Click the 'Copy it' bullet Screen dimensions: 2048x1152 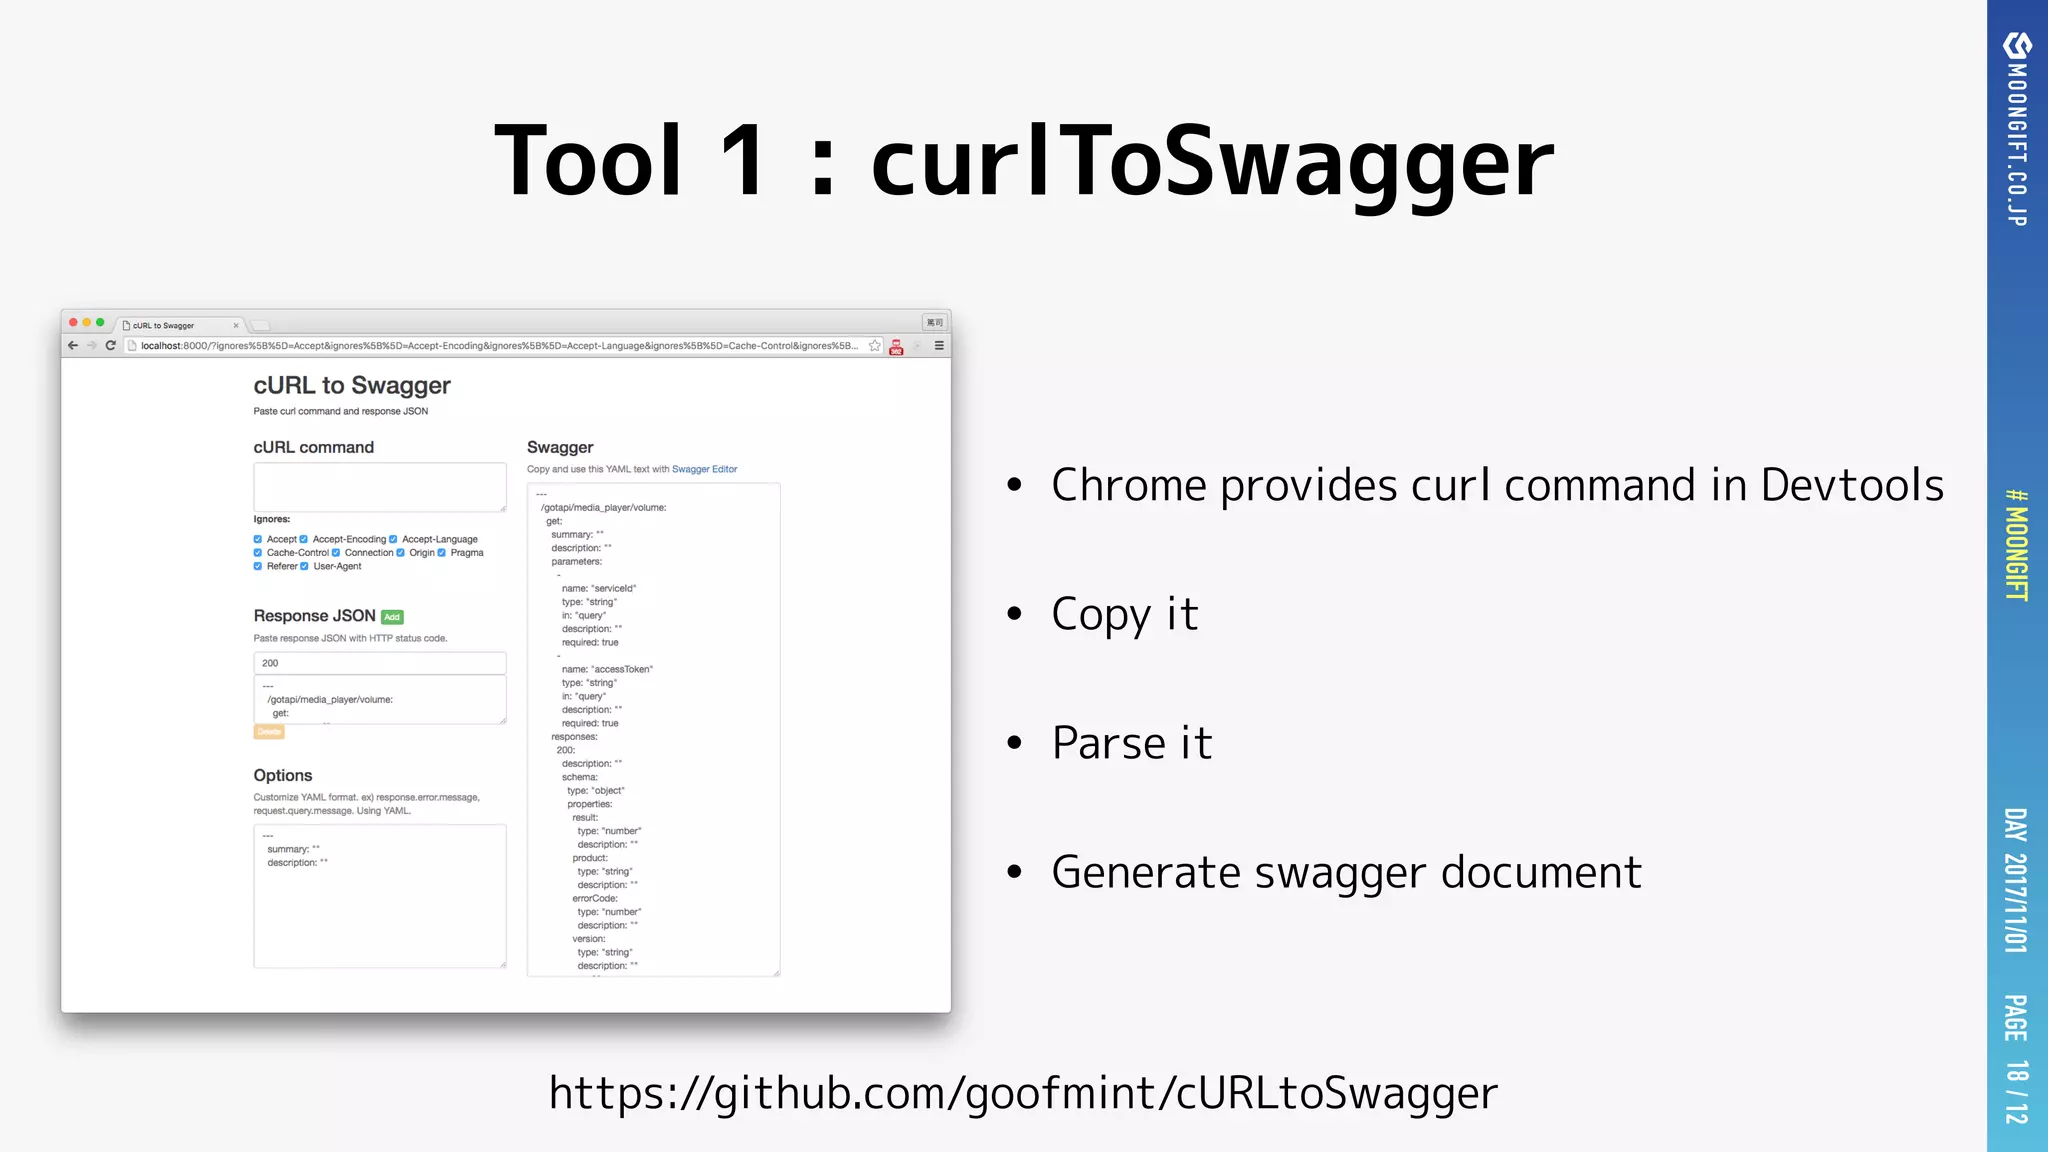[x=1124, y=614]
